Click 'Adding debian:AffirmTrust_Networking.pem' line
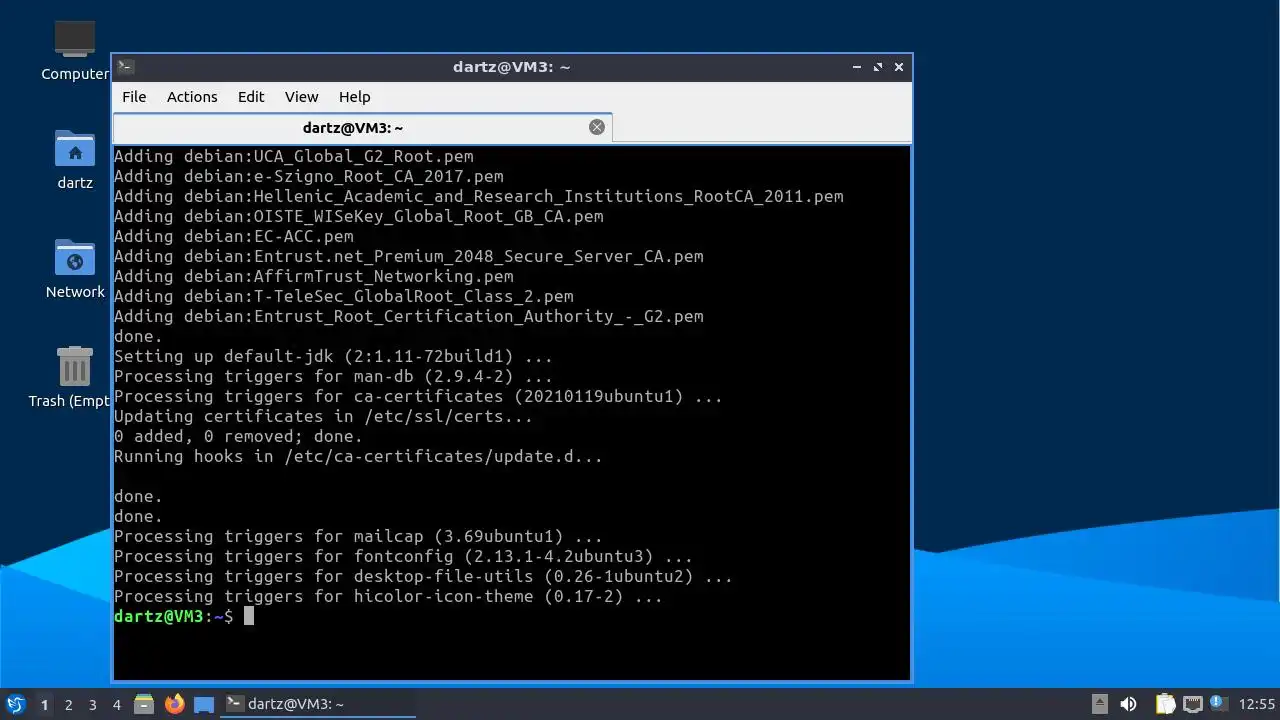This screenshot has width=1280, height=720. pos(314,276)
